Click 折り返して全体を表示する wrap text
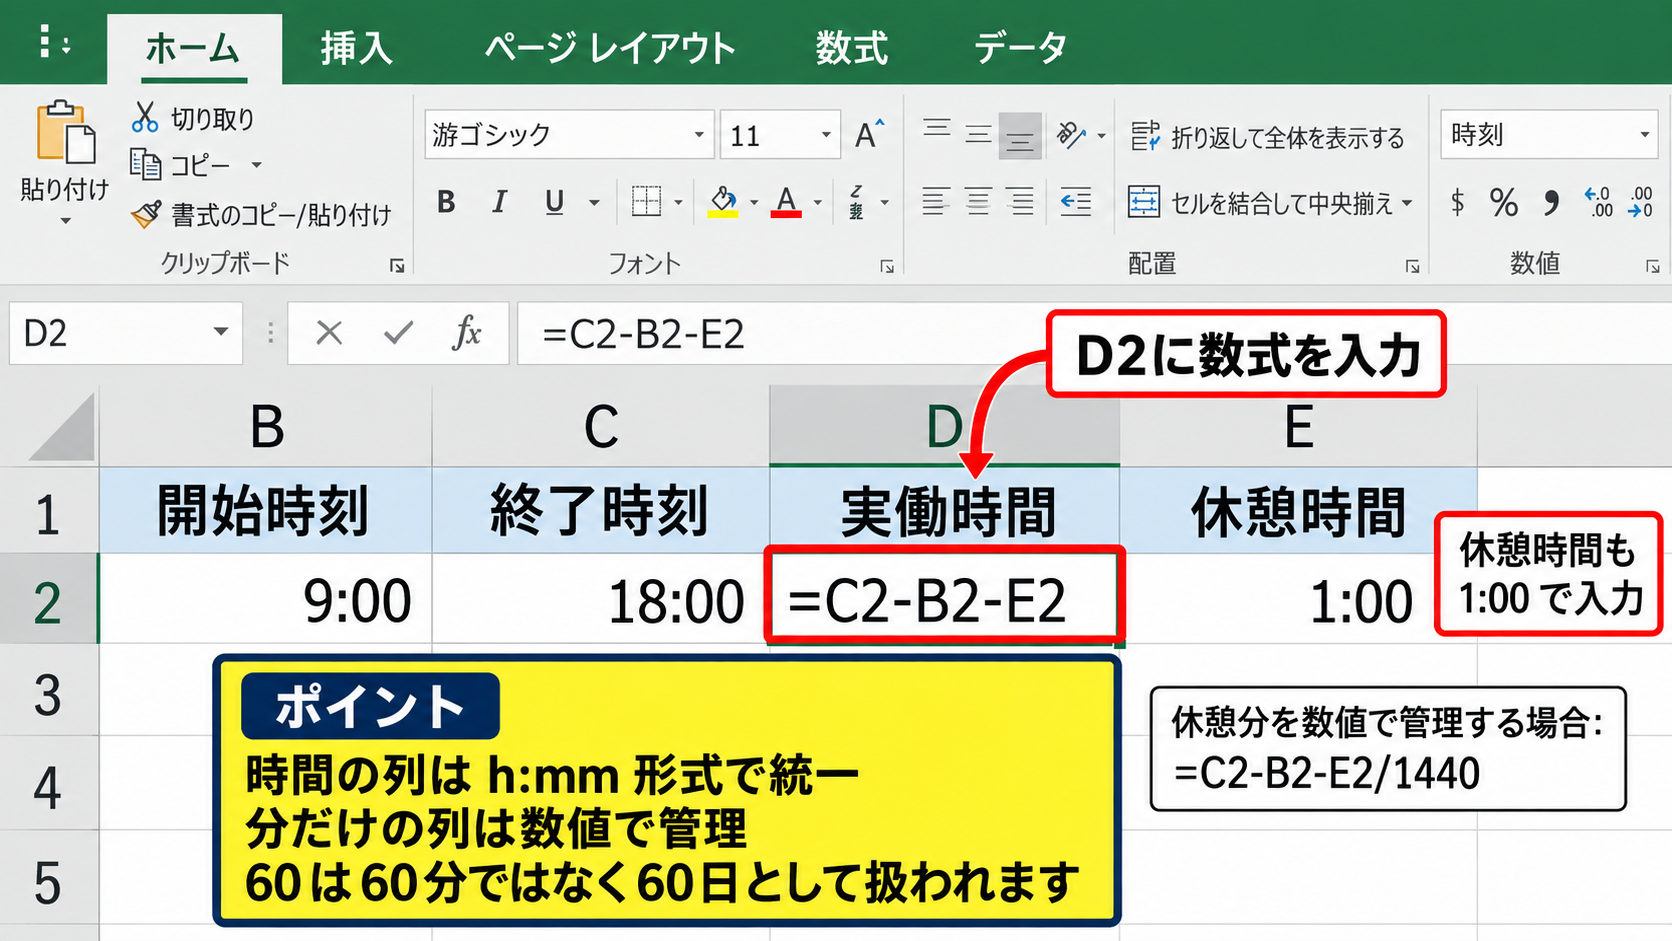The width and height of the screenshot is (1672, 941). tap(1267, 137)
